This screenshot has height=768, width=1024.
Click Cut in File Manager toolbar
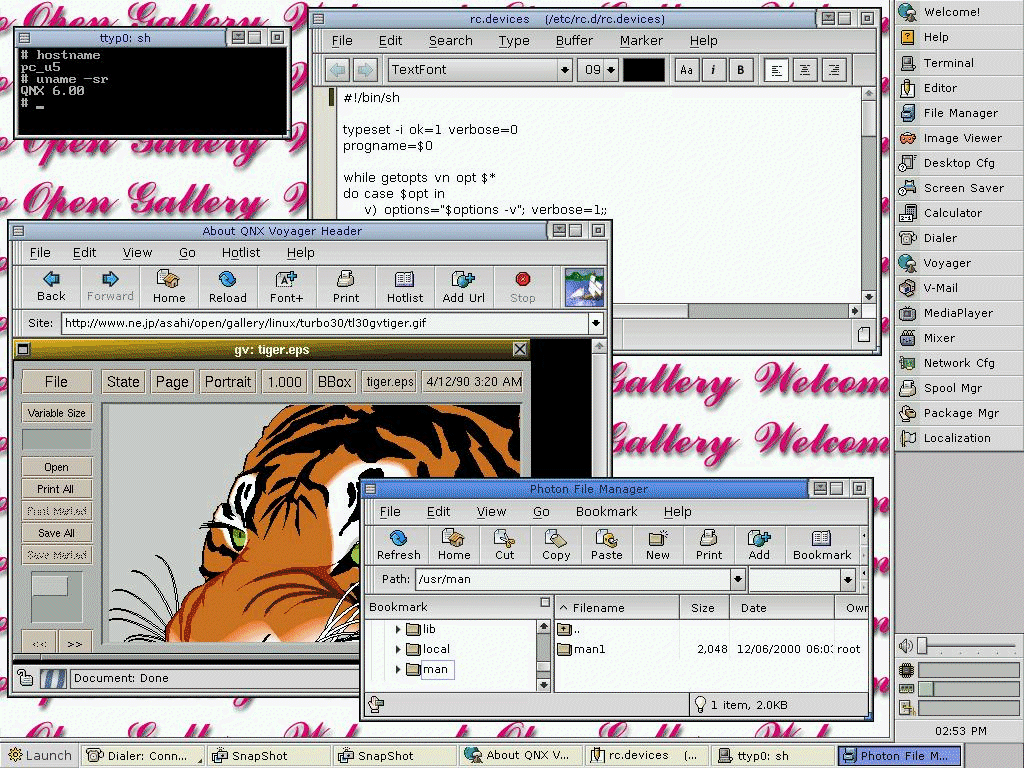pyautogui.click(x=505, y=545)
